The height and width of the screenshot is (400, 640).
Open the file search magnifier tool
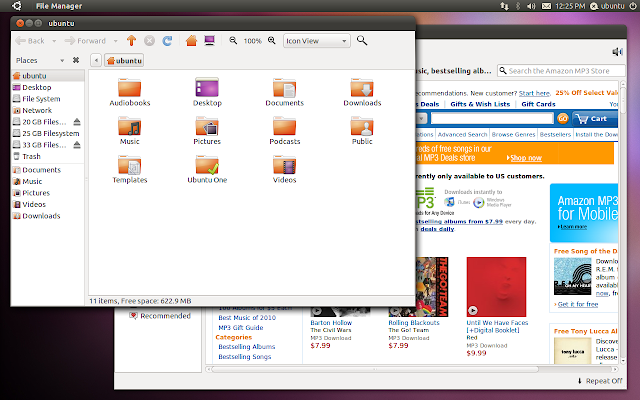(362, 40)
